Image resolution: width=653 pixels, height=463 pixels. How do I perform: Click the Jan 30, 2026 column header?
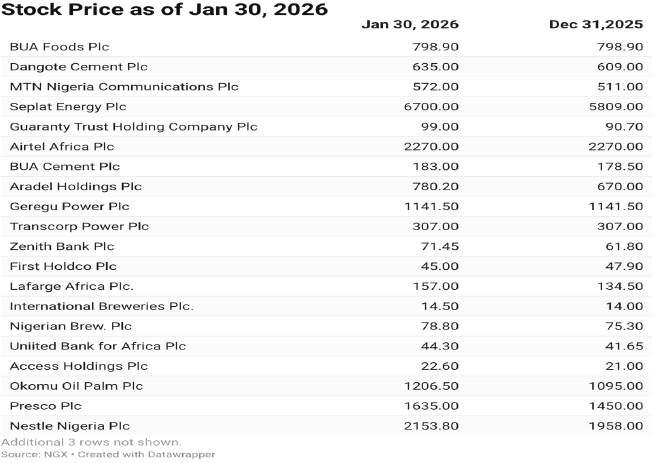coord(410,24)
